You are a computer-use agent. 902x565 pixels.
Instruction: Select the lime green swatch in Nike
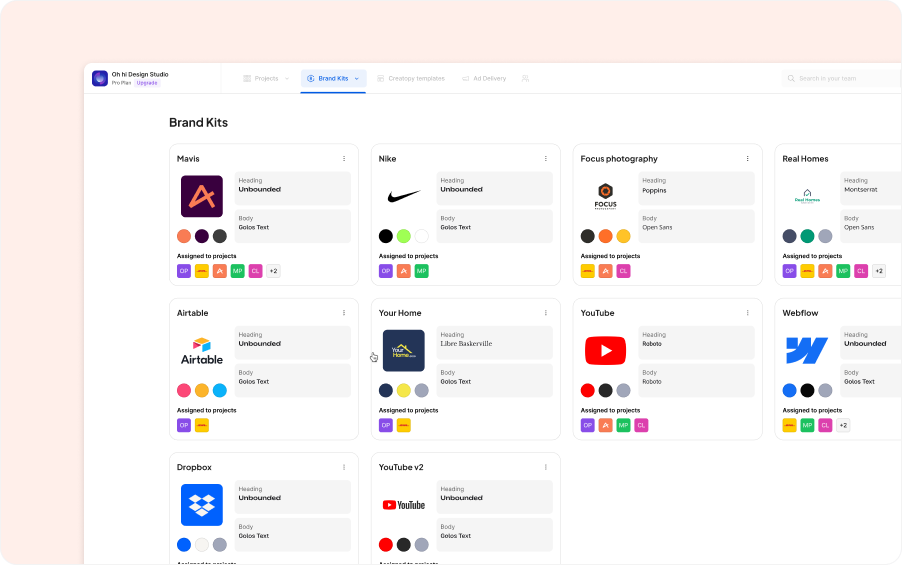[x=404, y=236]
